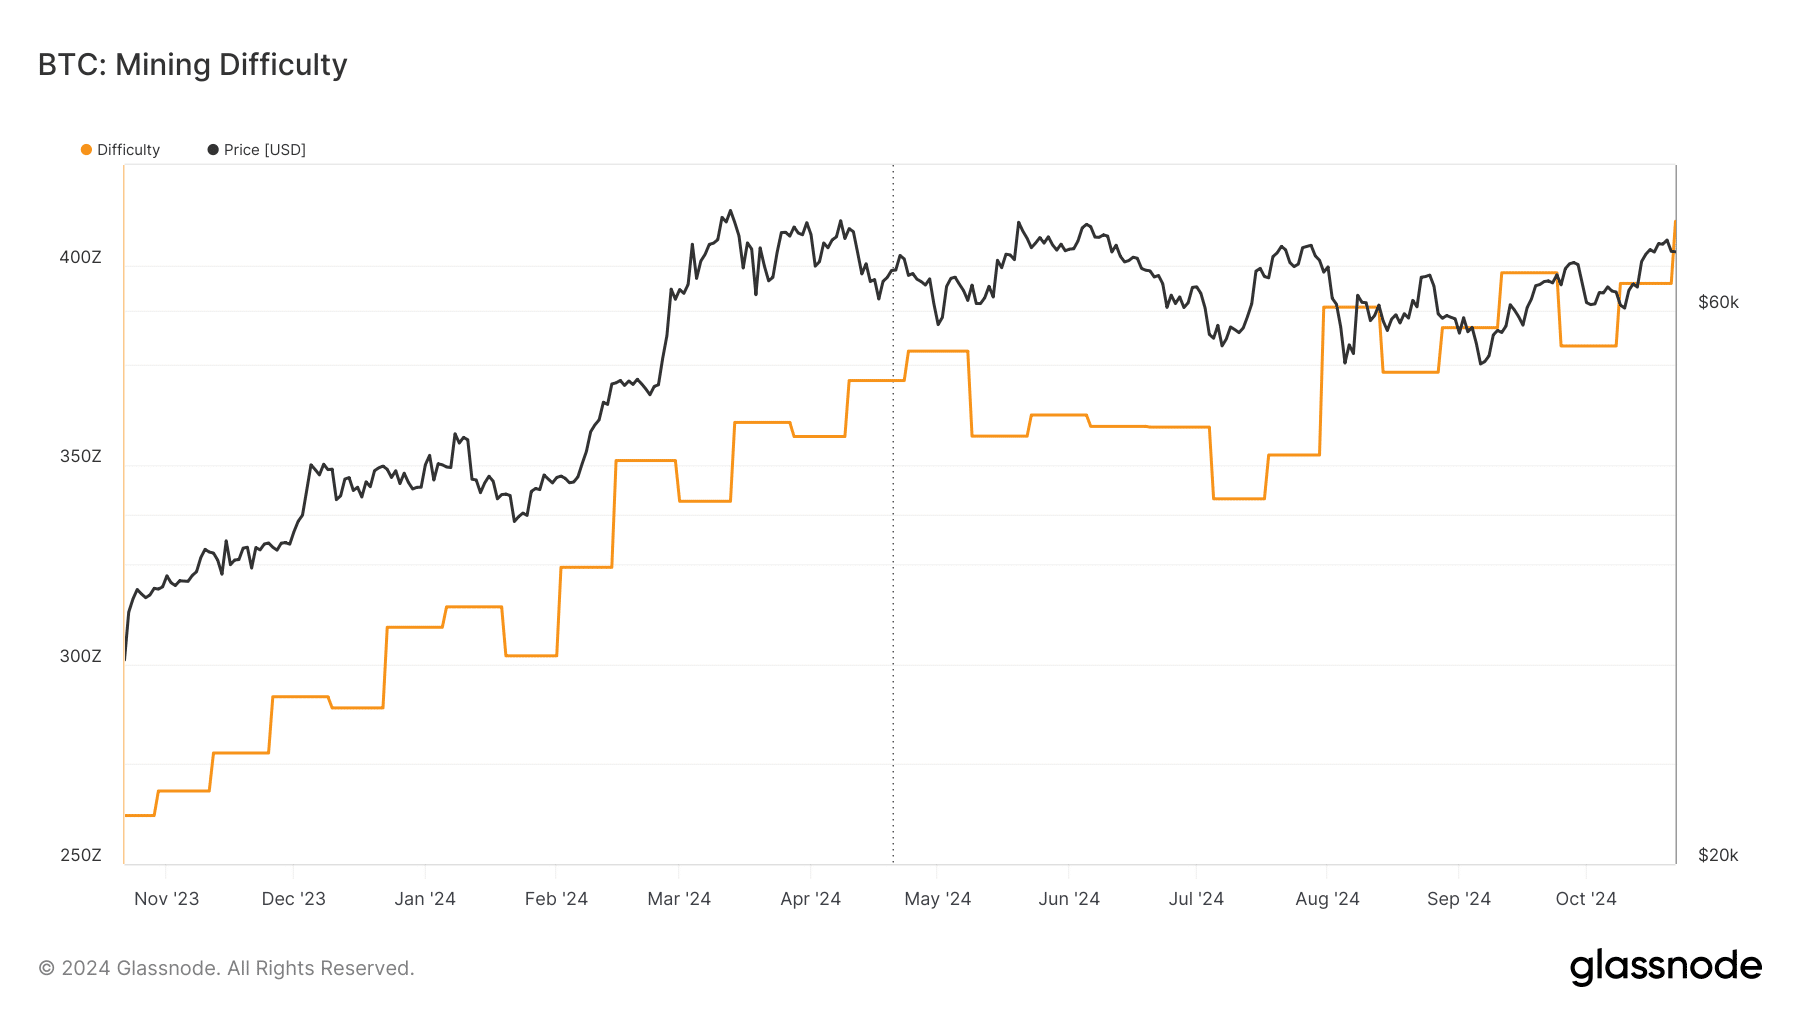Select the Jan '24 x-axis label
Image resolution: width=1800 pixels, height=1013 pixels.
click(x=425, y=899)
